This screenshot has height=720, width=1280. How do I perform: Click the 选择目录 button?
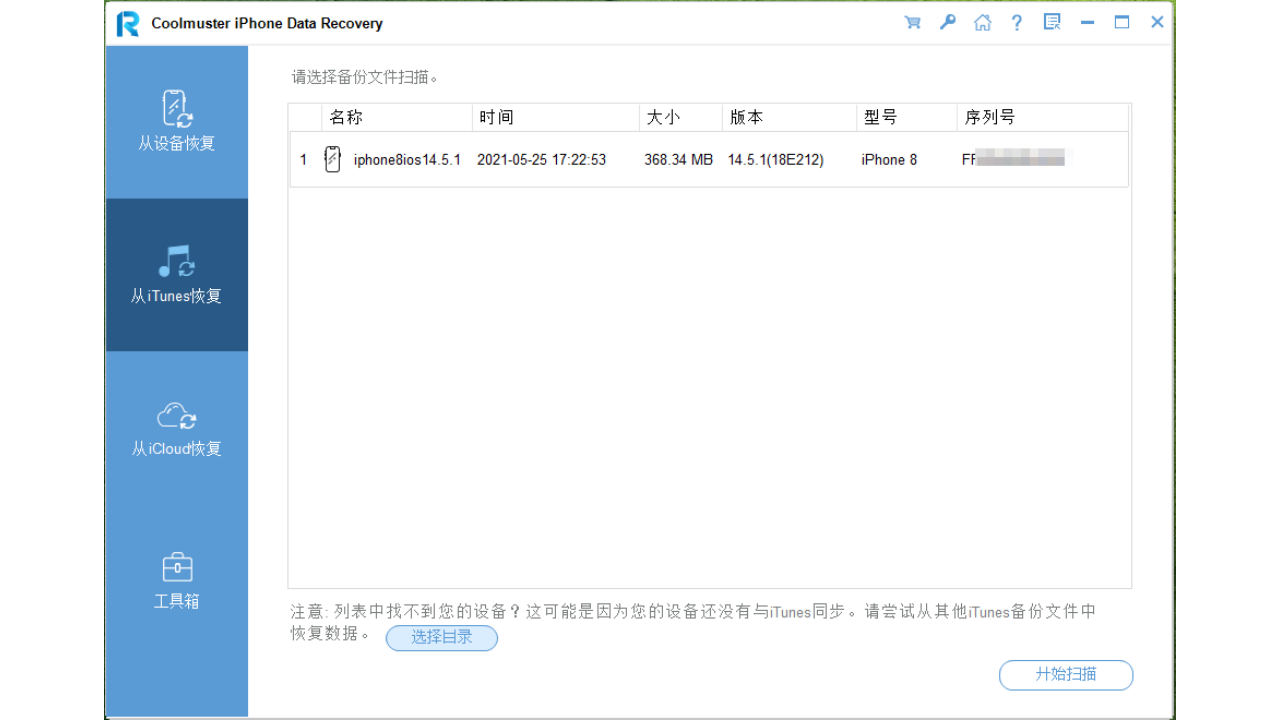tap(441, 638)
